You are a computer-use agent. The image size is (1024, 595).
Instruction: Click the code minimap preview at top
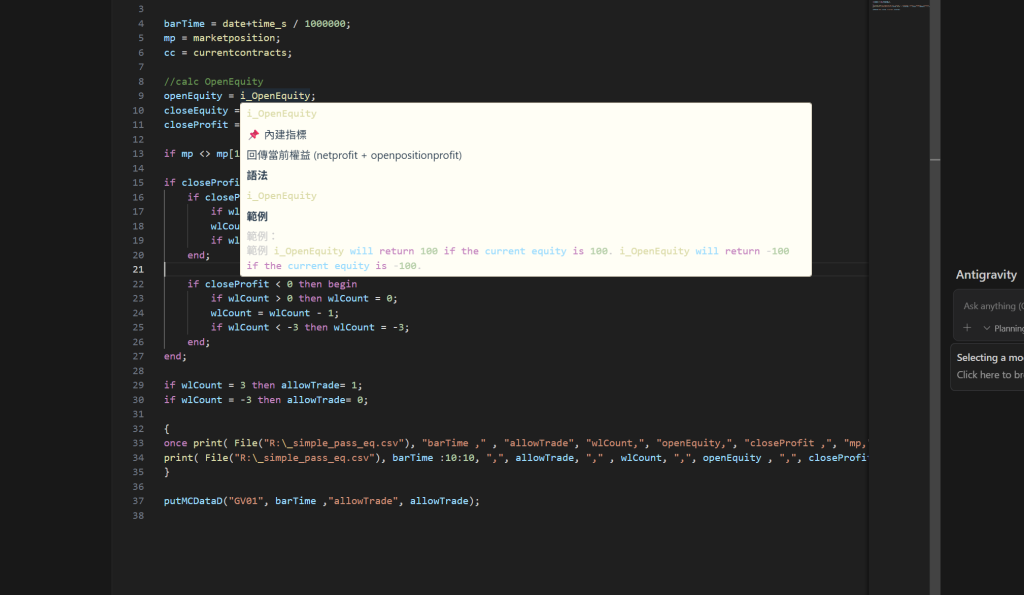click(900, 8)
